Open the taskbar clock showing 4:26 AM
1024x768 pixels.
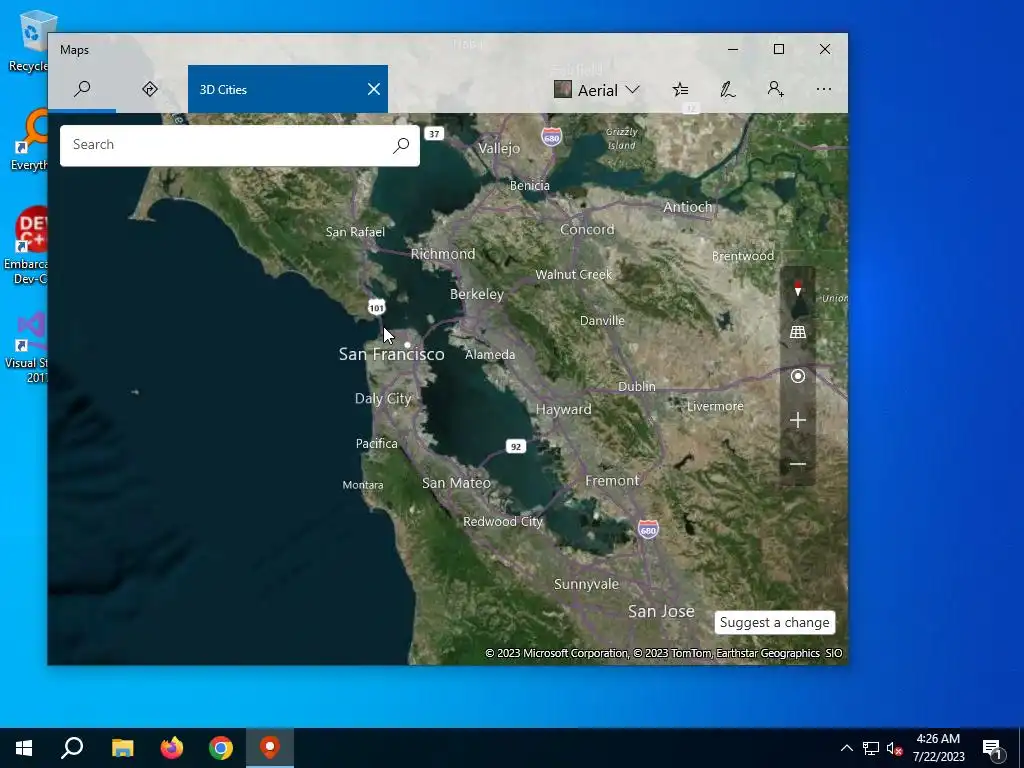[938, 748]
